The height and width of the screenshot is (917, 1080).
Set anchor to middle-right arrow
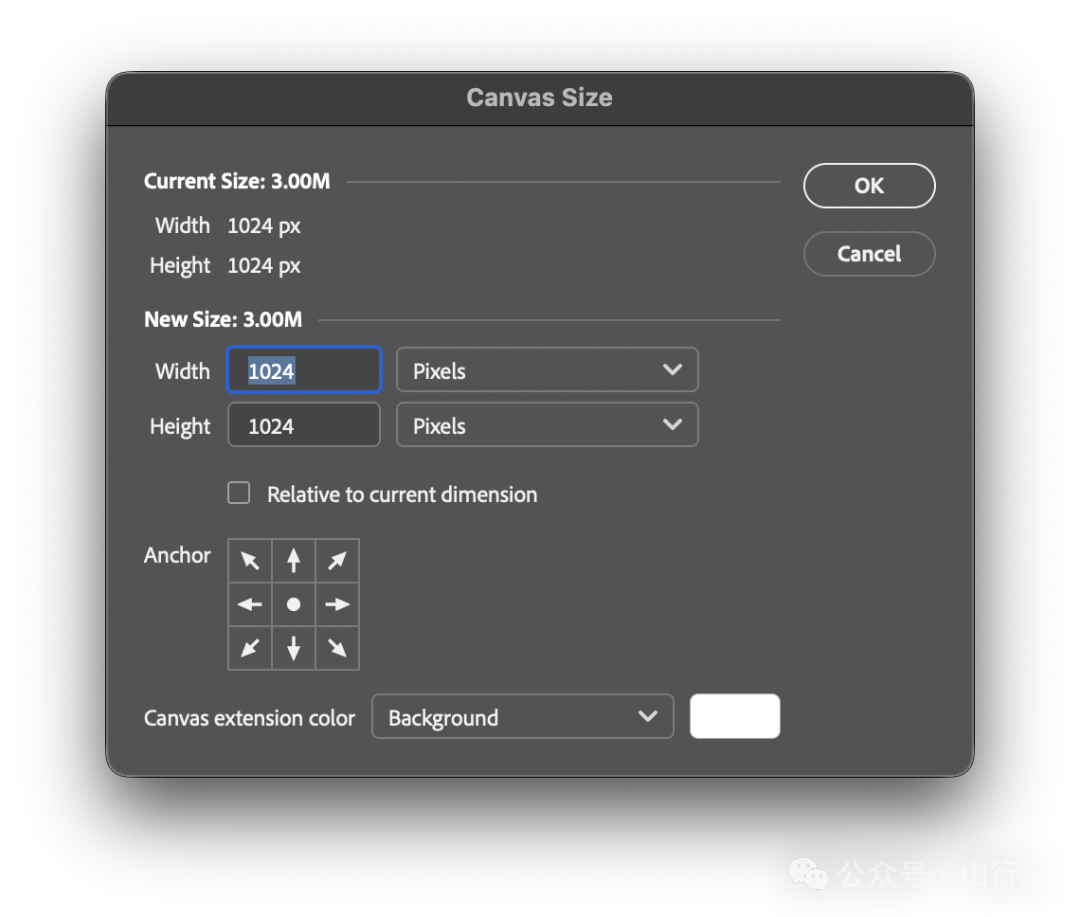(338, 604)
